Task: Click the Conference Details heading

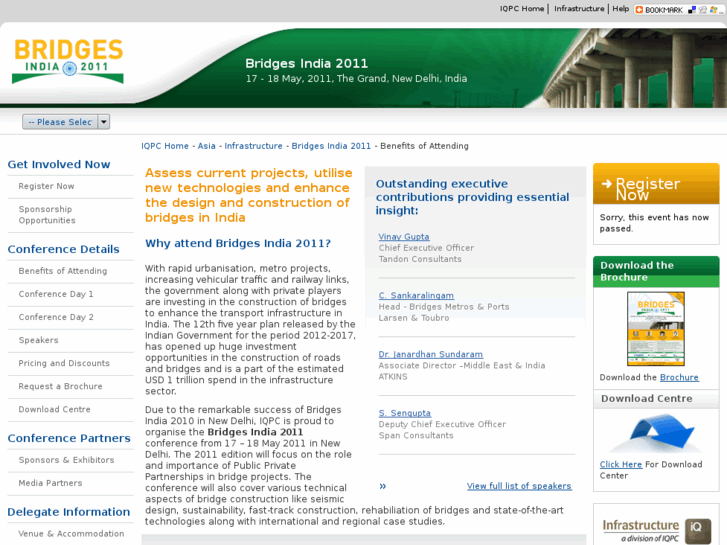Action: (64, 250)
